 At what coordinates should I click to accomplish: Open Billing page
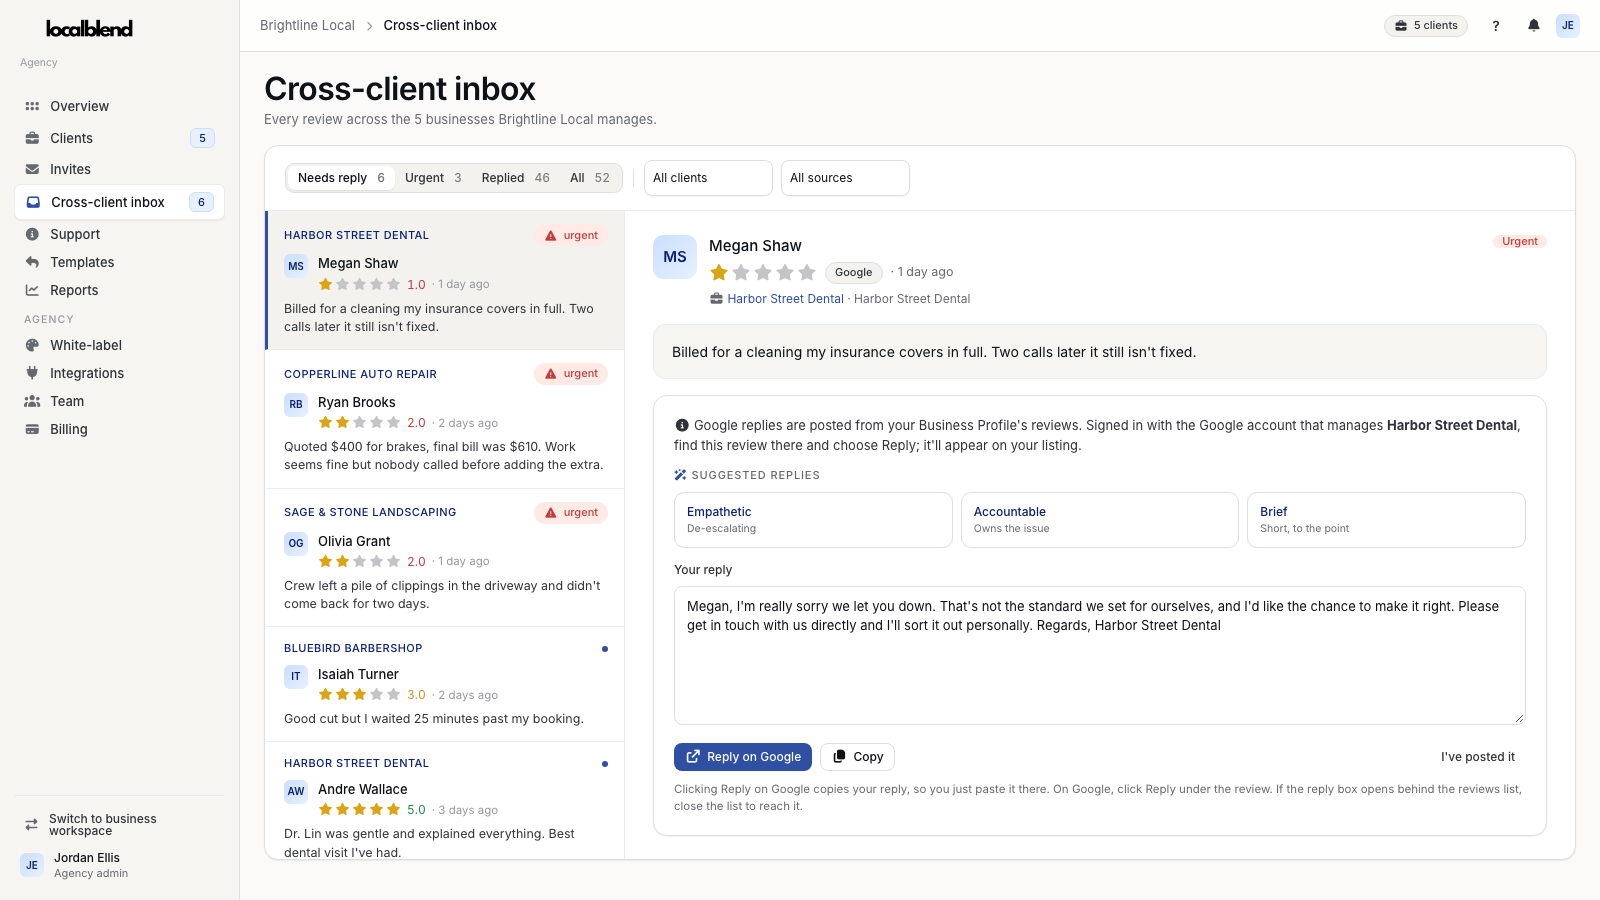(119, 429)
